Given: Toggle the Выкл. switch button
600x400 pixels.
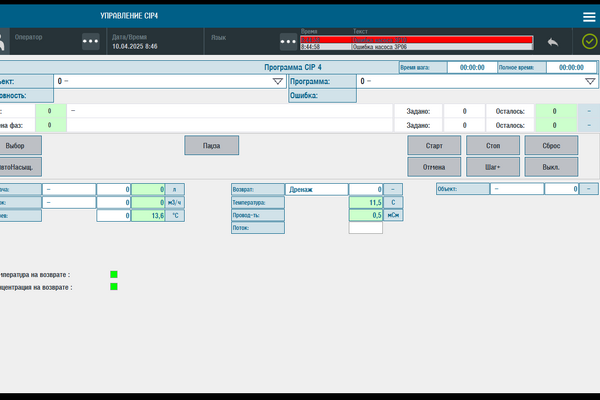Looking at the screenshot, I should click(x=551, y=166).
